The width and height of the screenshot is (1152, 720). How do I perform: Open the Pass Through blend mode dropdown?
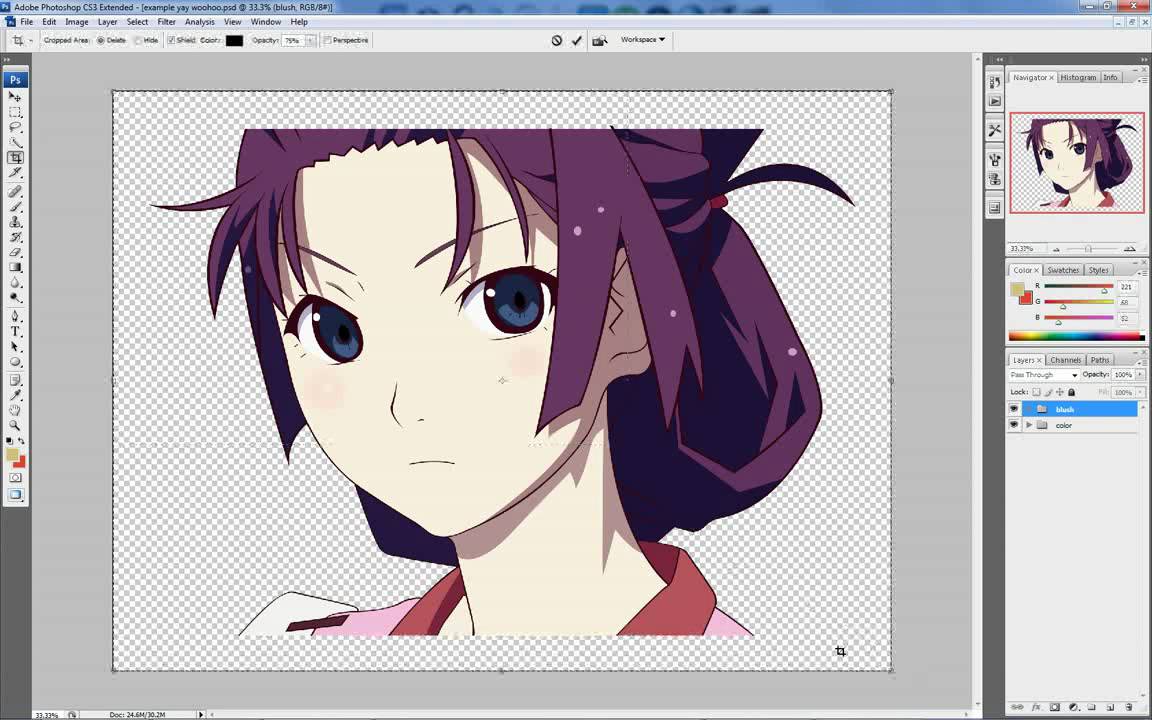tap(1043, 375)
